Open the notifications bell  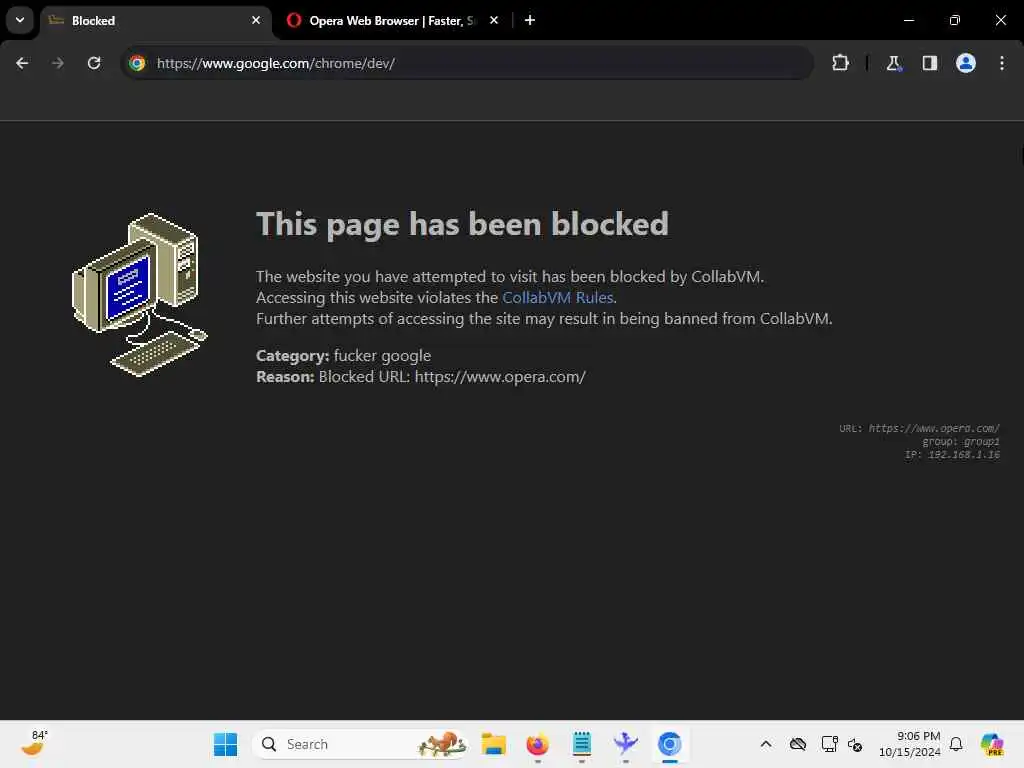(956, 744)
